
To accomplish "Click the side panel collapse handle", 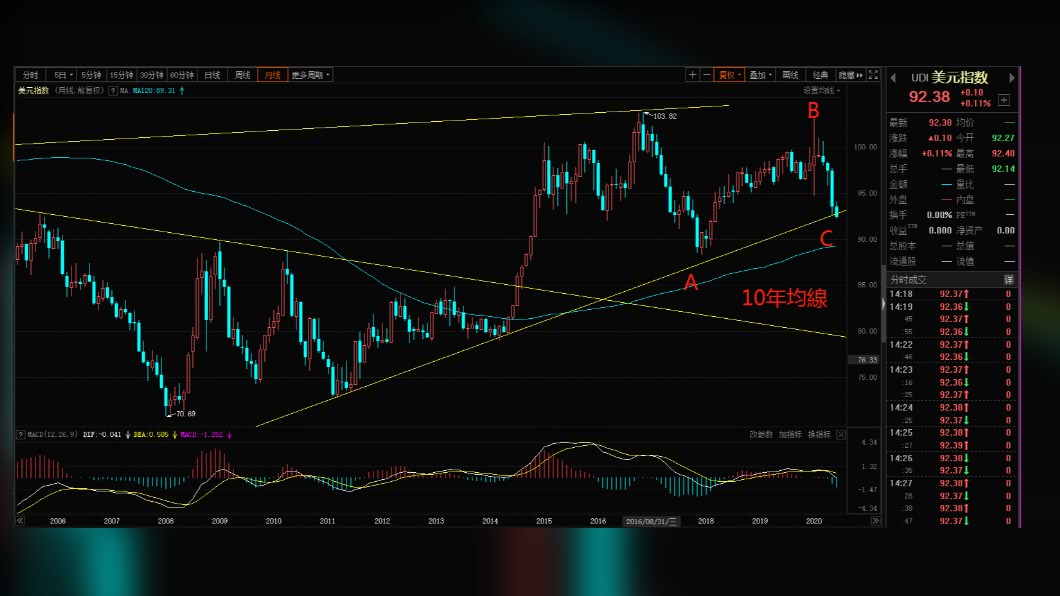I will (883, 304).
